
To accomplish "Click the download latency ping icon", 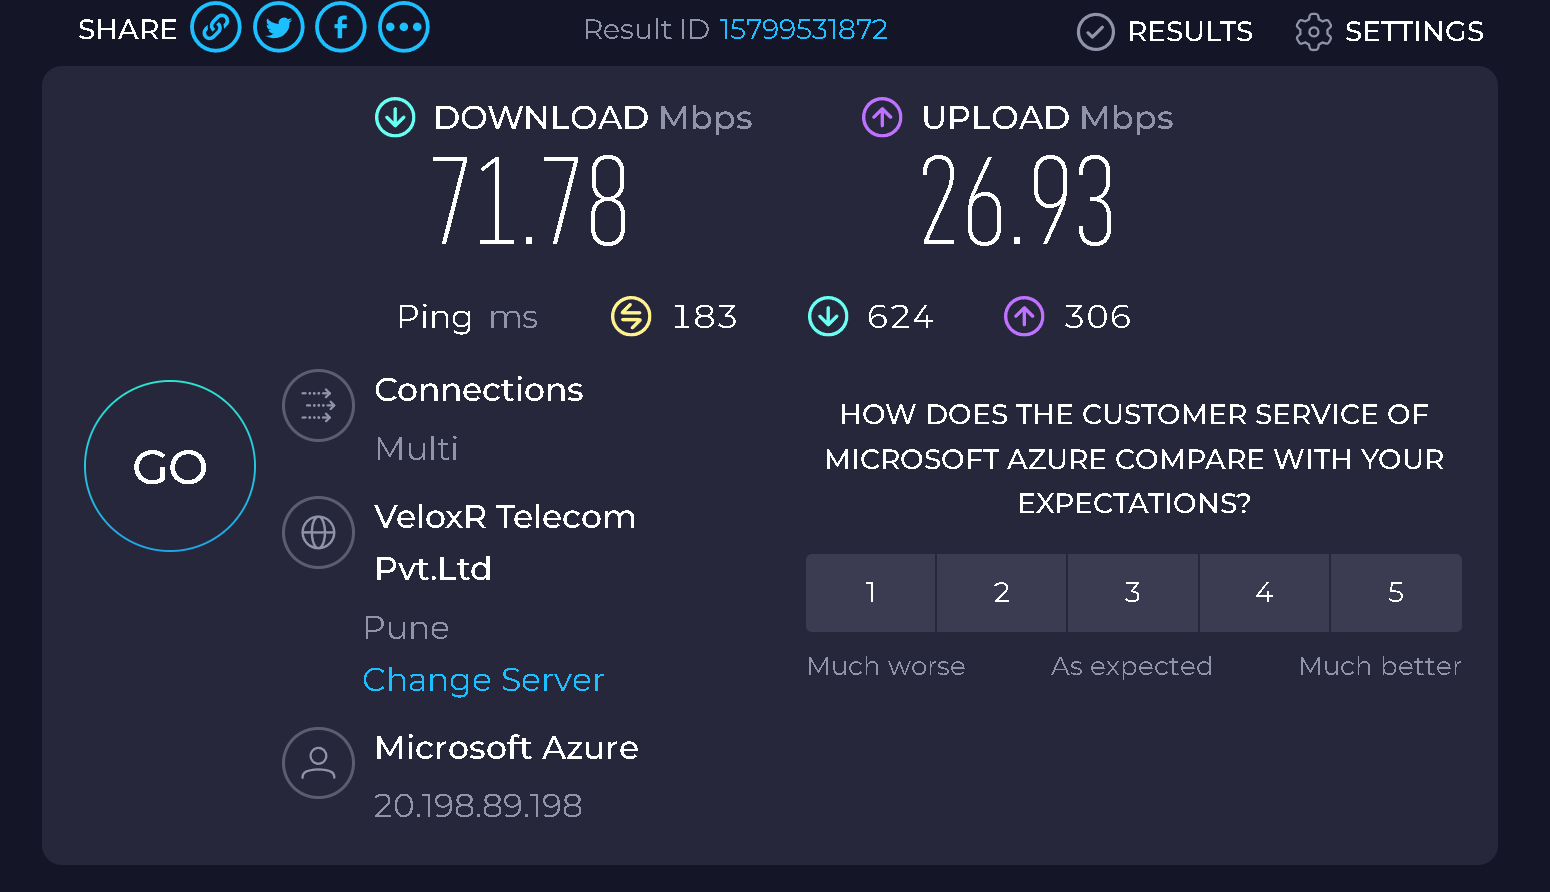I will point(828,316).
